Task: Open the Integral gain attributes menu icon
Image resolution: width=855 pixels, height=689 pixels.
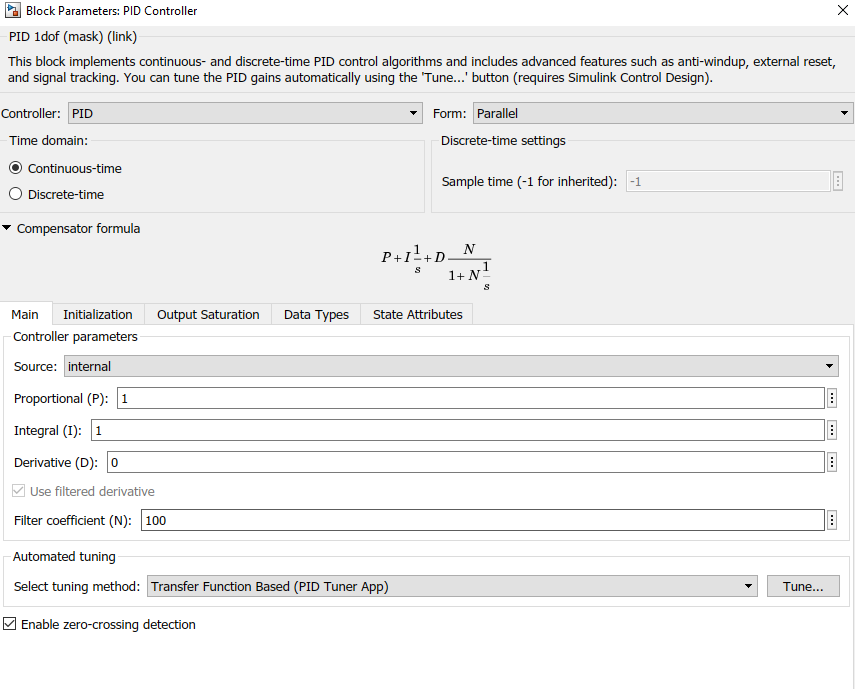Action: [x=832, y=430]
